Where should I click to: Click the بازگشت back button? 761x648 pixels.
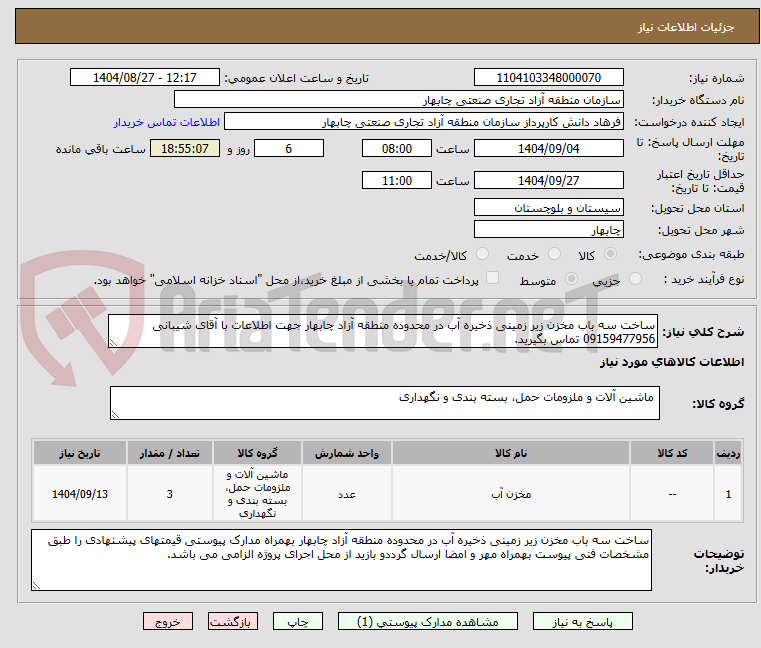tap(233, 621)
